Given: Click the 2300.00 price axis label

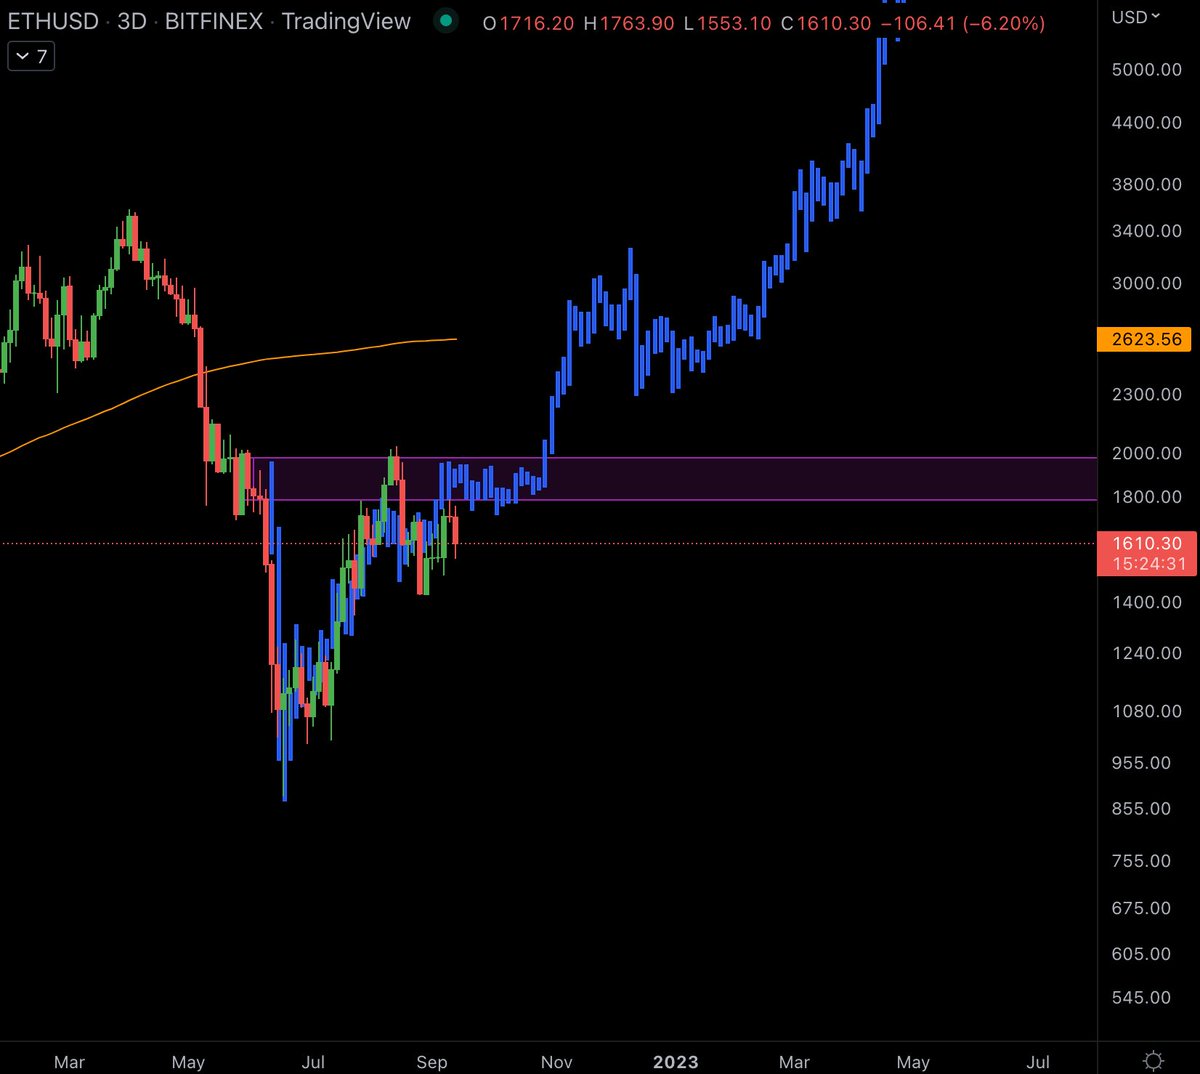Looking at the screenshot, I should tap(1146, 394).
